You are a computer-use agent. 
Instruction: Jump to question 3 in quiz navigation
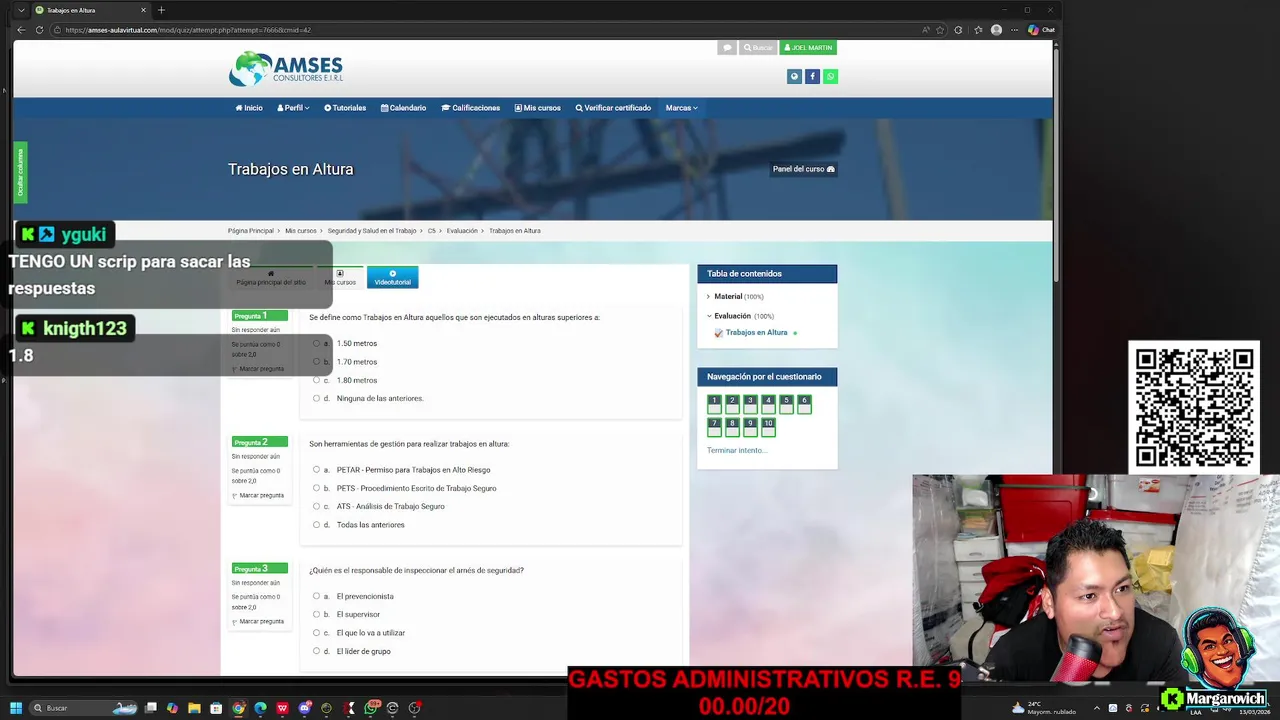[x=750, y=404]
